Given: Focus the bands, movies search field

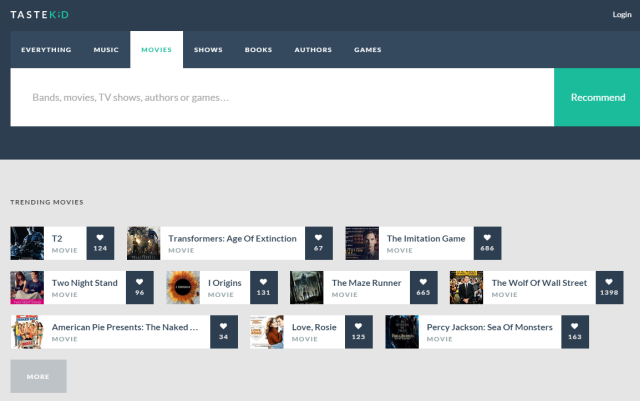Looking at the screenshot, I should click(282, 97).
